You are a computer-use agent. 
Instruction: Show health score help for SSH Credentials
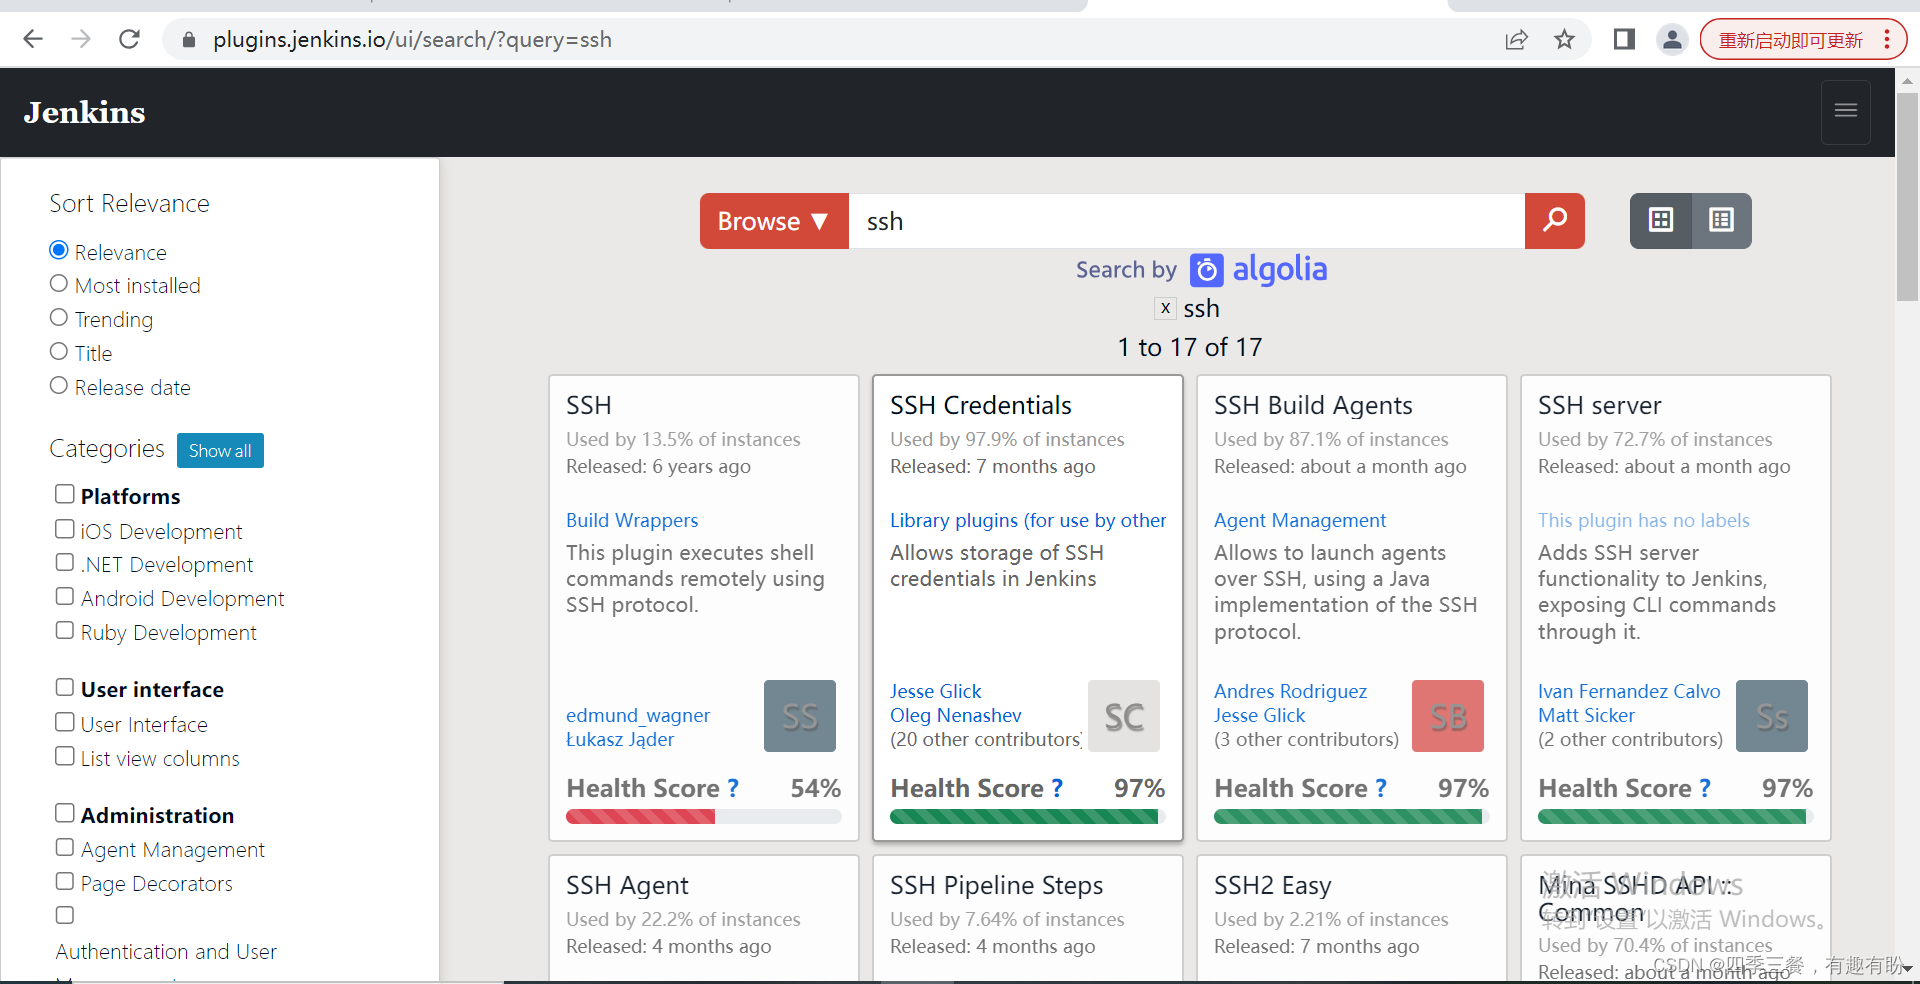pos(1057,789)
